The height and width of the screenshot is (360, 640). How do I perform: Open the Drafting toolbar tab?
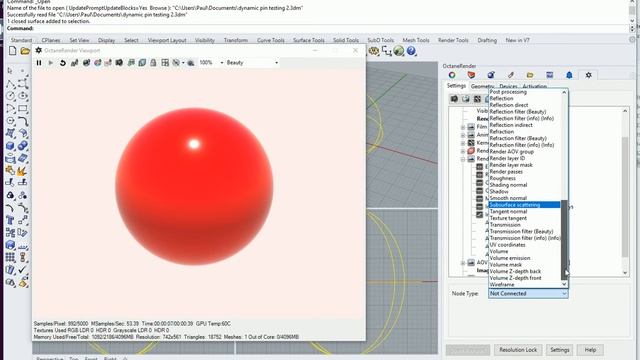487,40
